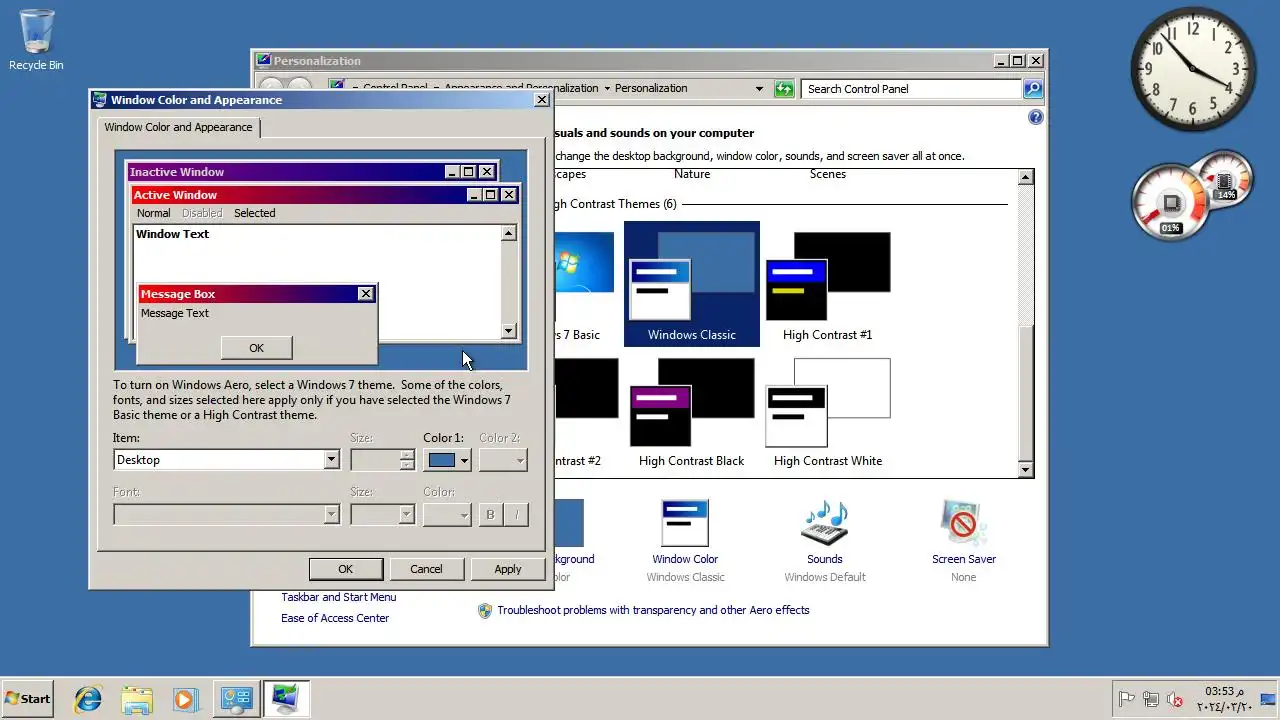1280x720 pixels.
Task: Launch Windows Media Player from taskbar
Action: [186, 699]
